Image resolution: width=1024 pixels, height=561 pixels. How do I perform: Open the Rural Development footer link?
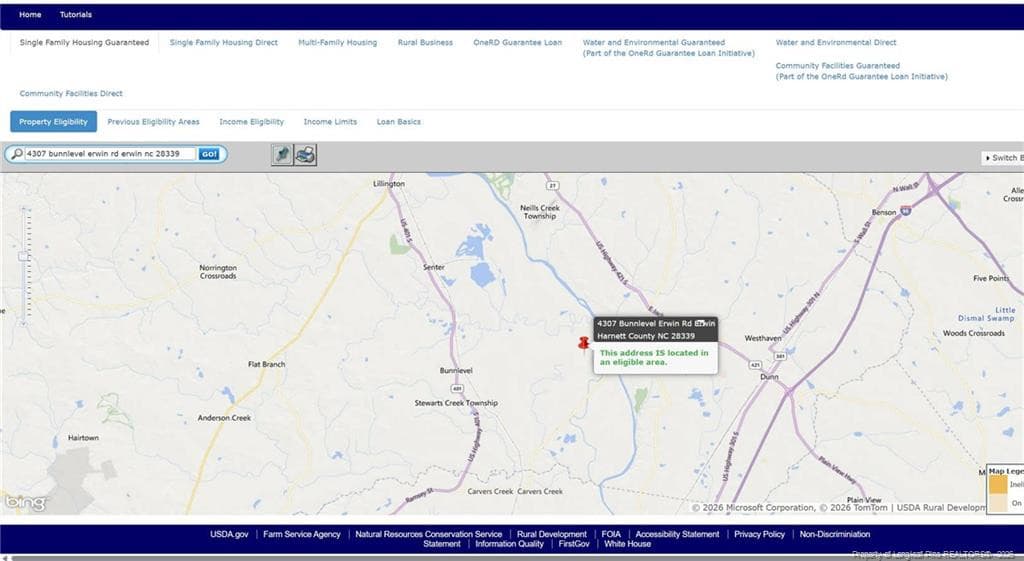pyautogui.click(x=552, y=534)
